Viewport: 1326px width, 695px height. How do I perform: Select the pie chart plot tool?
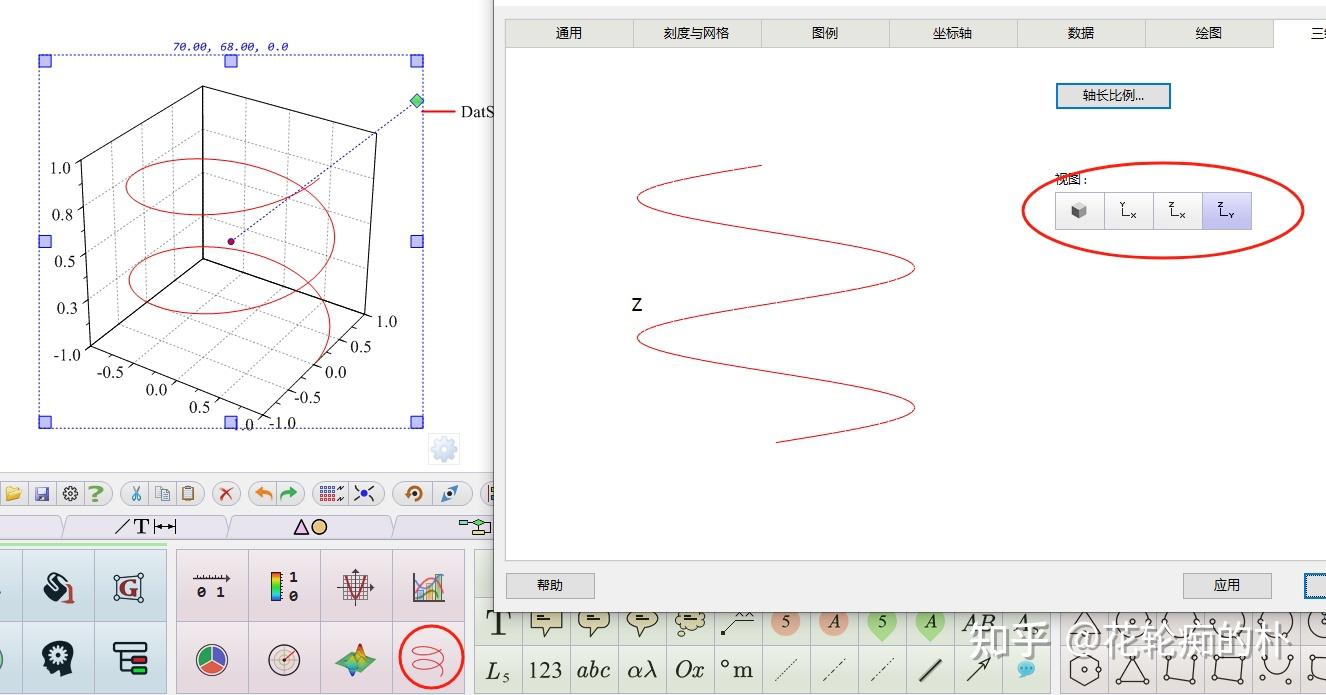213,658
